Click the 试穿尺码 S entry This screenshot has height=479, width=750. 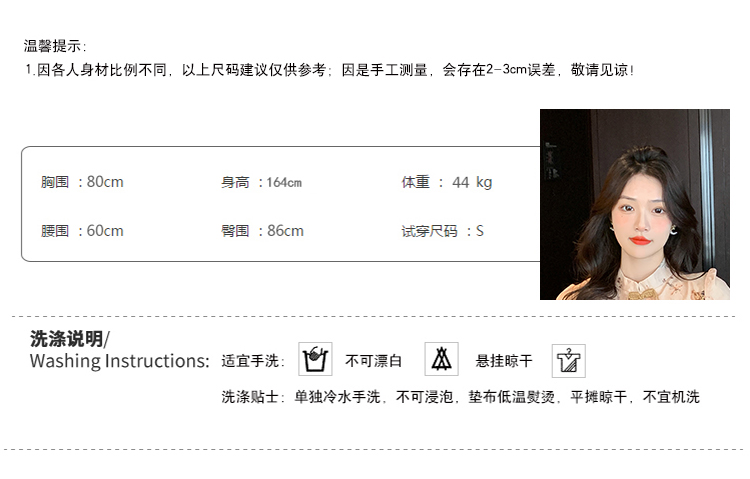tap(442, 231)
